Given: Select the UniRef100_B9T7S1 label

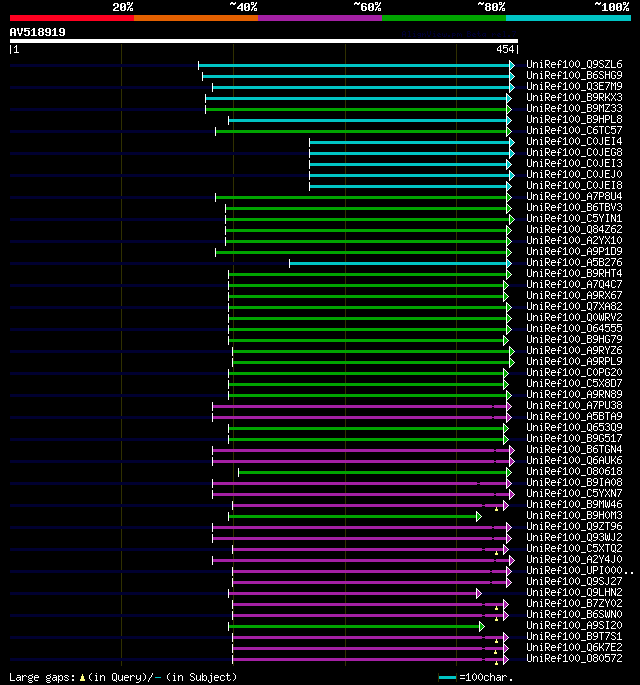Looking at the screenshot, I should point(574,637).
